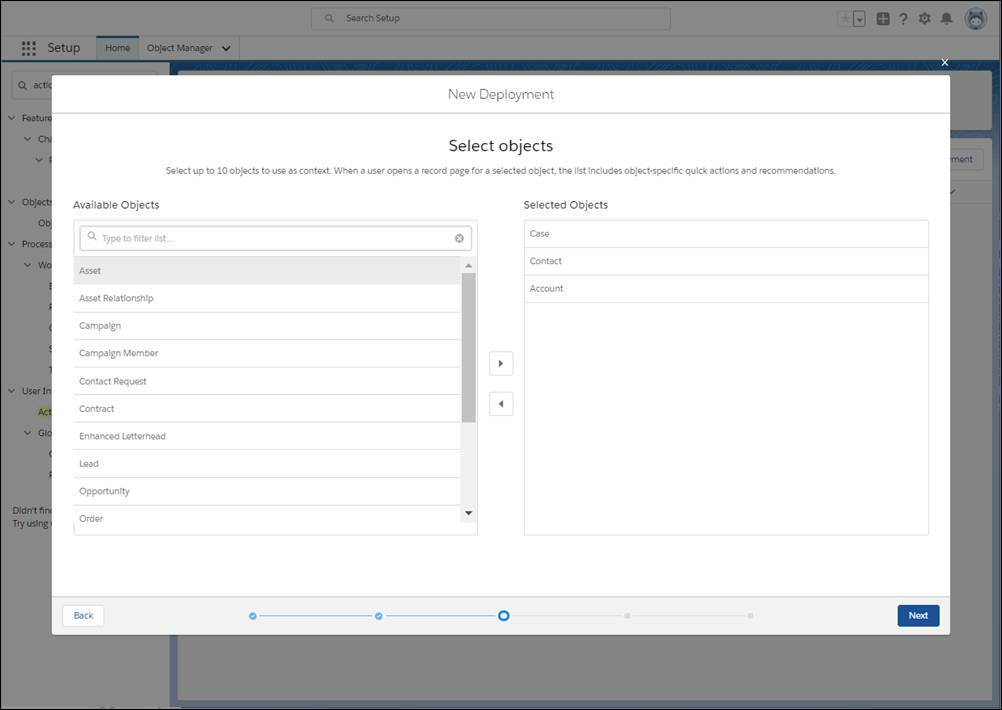Viewport: 1002px width, 710px height.
Task: Select Asset in Available Objects
Action: pyautogui.click(x=267, y=270)
